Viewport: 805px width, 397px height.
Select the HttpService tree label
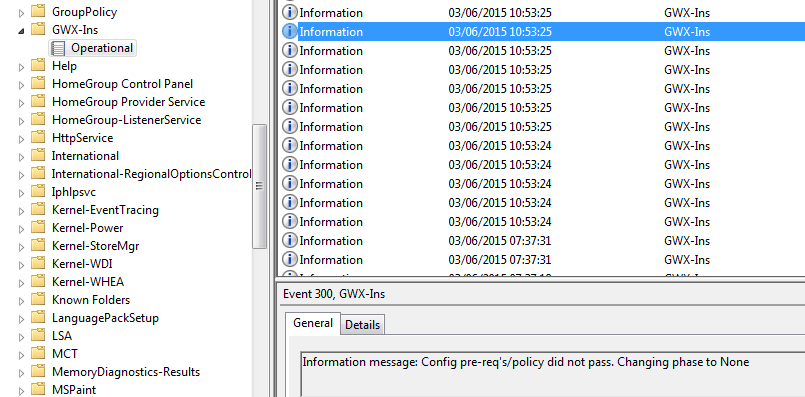click(x=83, y=138)
